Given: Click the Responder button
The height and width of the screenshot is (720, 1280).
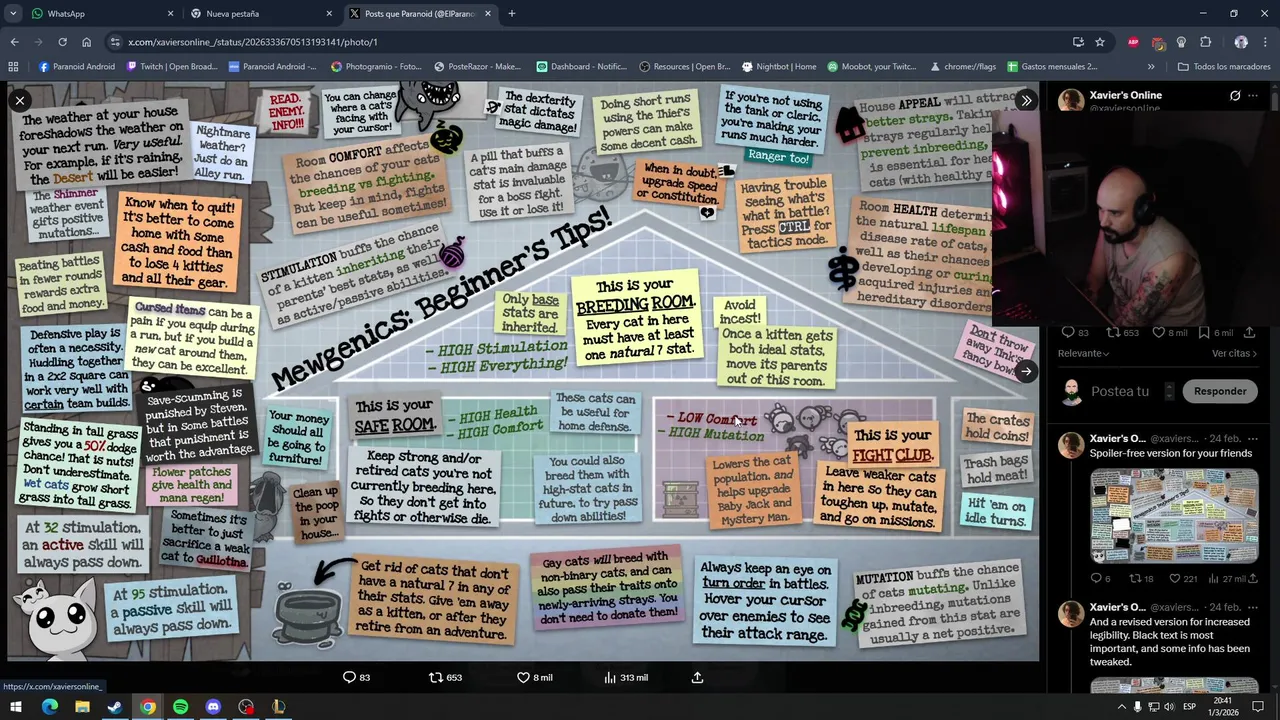Looking at the screenshot, I should coord(1220,391).
